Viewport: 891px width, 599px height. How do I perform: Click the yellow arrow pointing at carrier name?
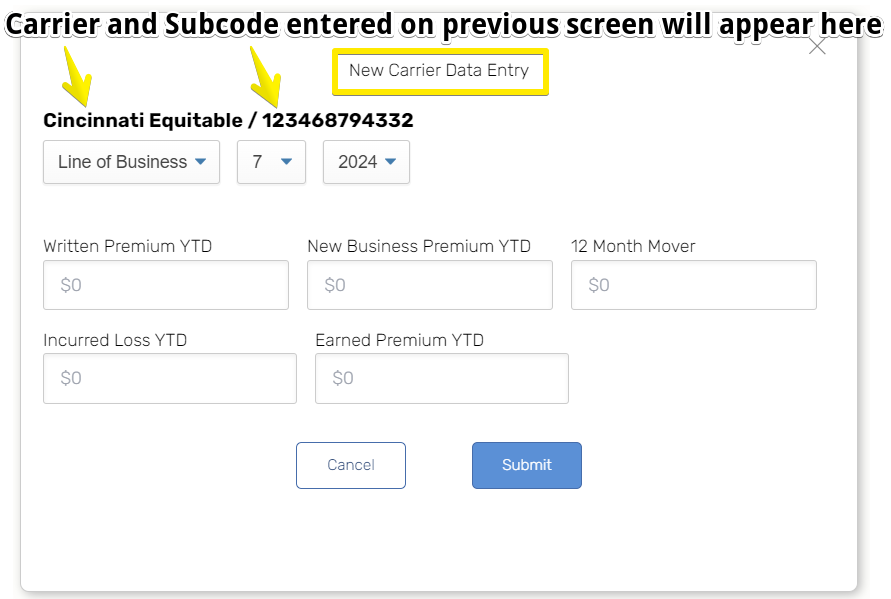pyautogui.click(x=76, y=77)
